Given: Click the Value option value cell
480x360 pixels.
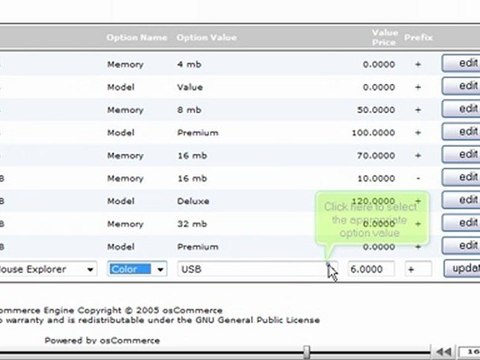Looking at the screenshot, I should pyautogui.click(x=190, y=87).
